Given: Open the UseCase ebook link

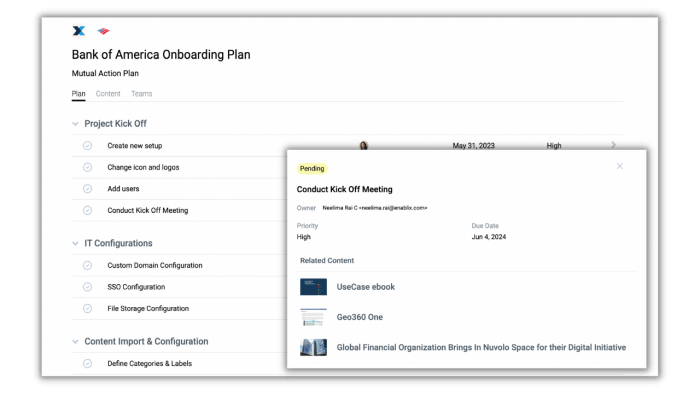Looking at the screenshot, I should click(x=366, y=287).
